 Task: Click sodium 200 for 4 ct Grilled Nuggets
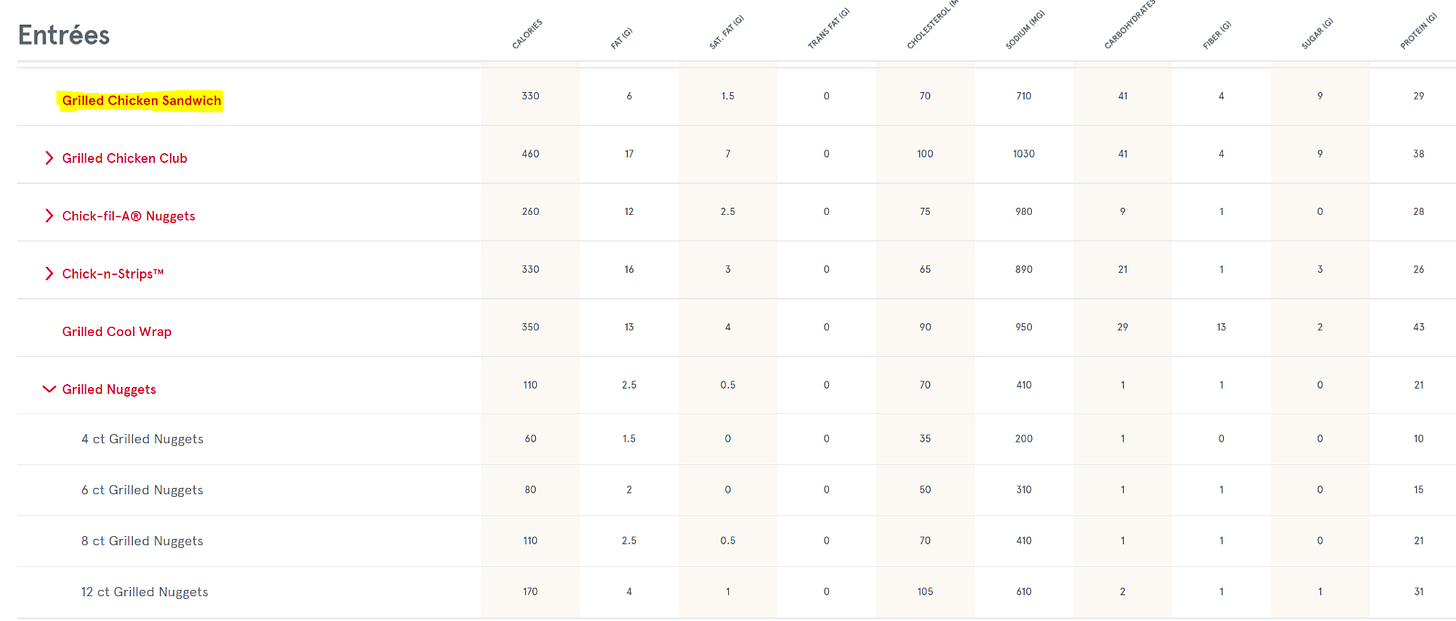pos(1023,439)
